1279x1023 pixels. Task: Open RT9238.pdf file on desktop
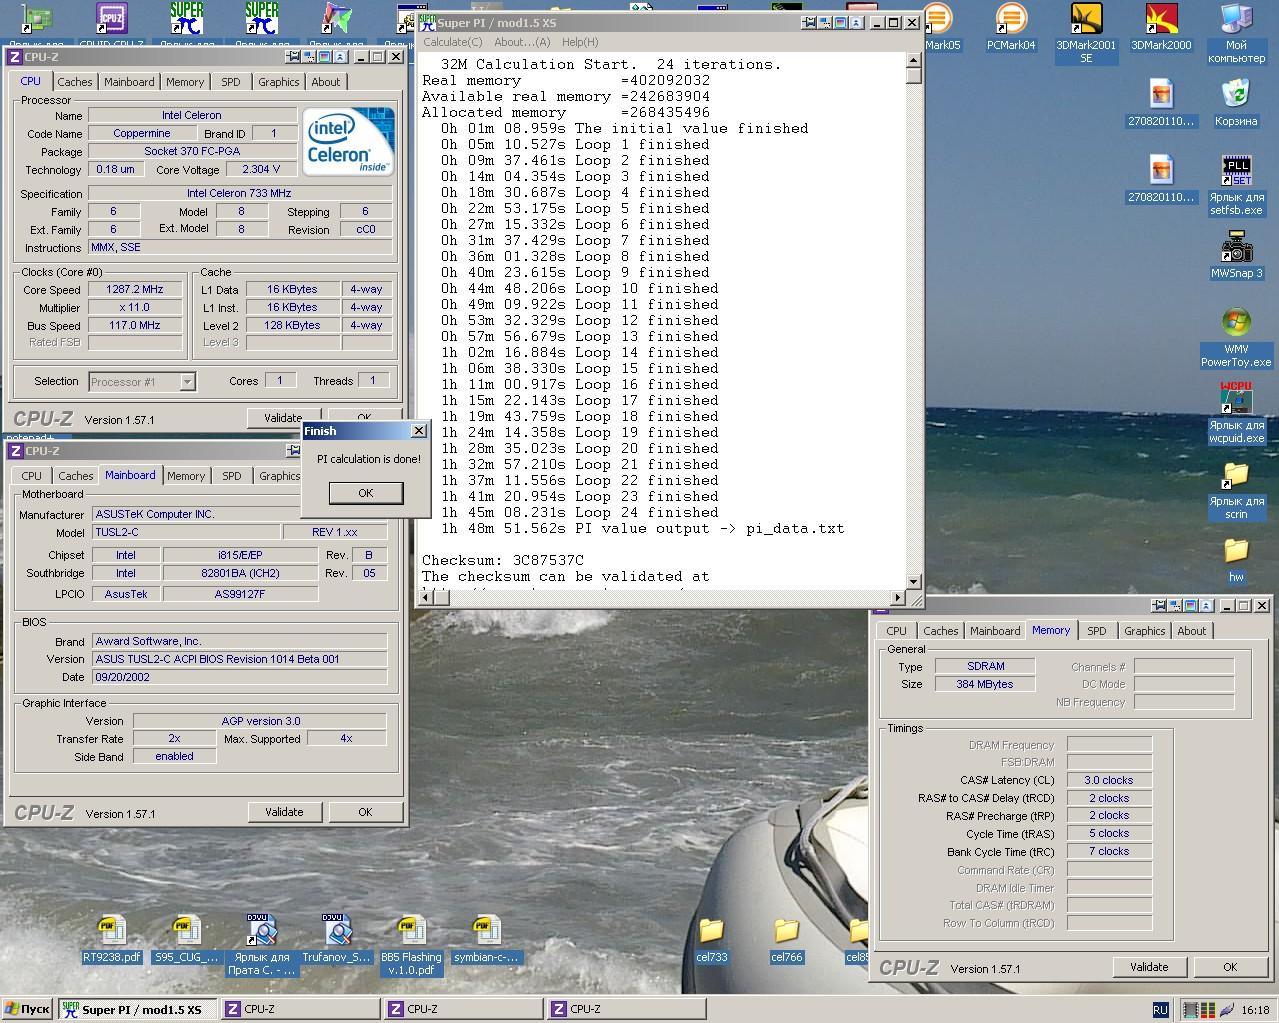[x=111, y=938]
